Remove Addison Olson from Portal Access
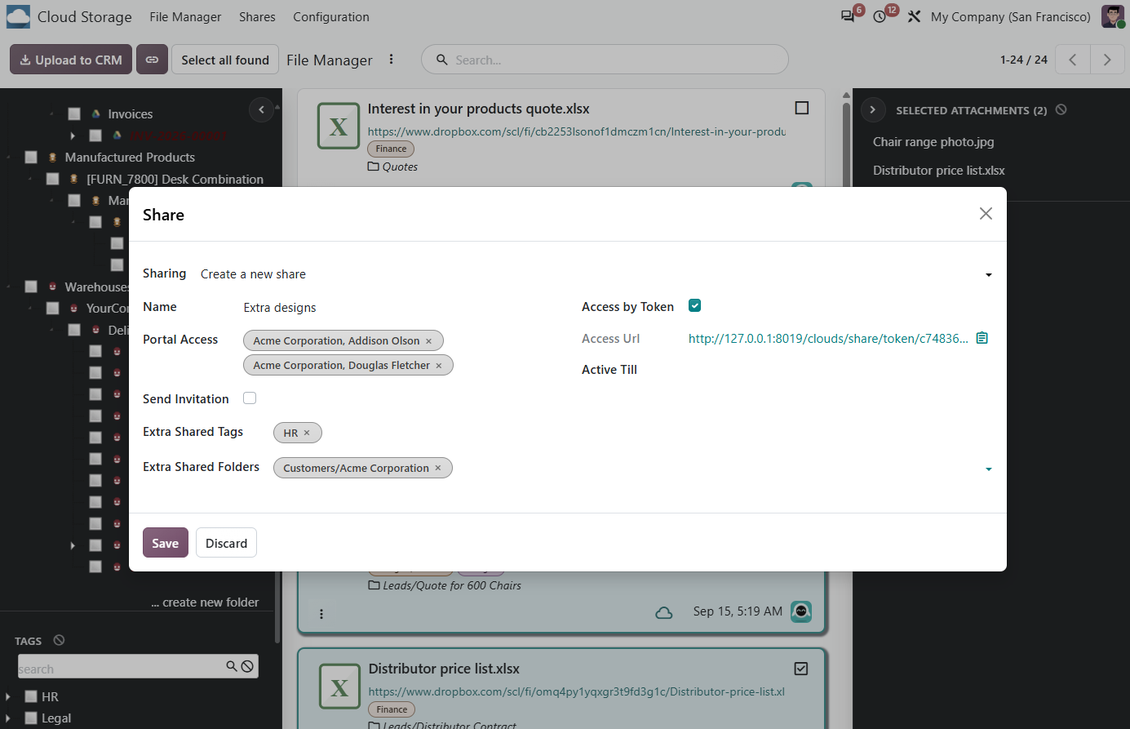This screenshot has height=729, width=1130. (429, 341)
